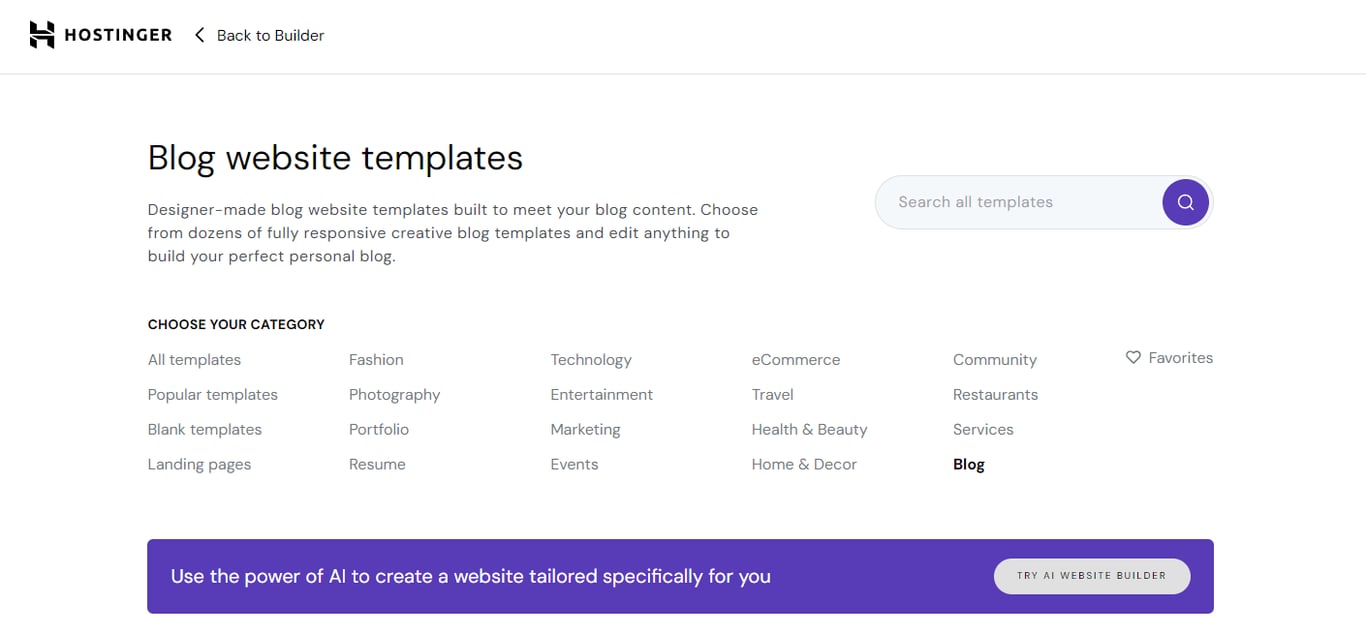Click the Hostinger logo
1366x634 pixels.
click(x=100, y=34)
